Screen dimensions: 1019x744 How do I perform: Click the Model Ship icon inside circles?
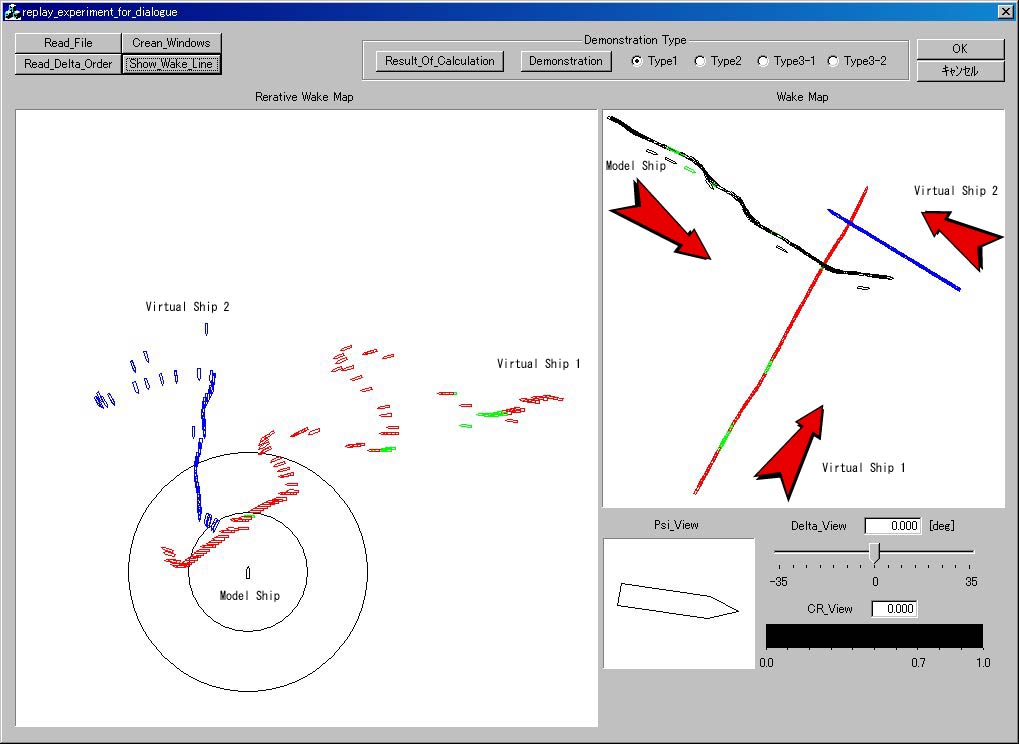pos(248,572)
